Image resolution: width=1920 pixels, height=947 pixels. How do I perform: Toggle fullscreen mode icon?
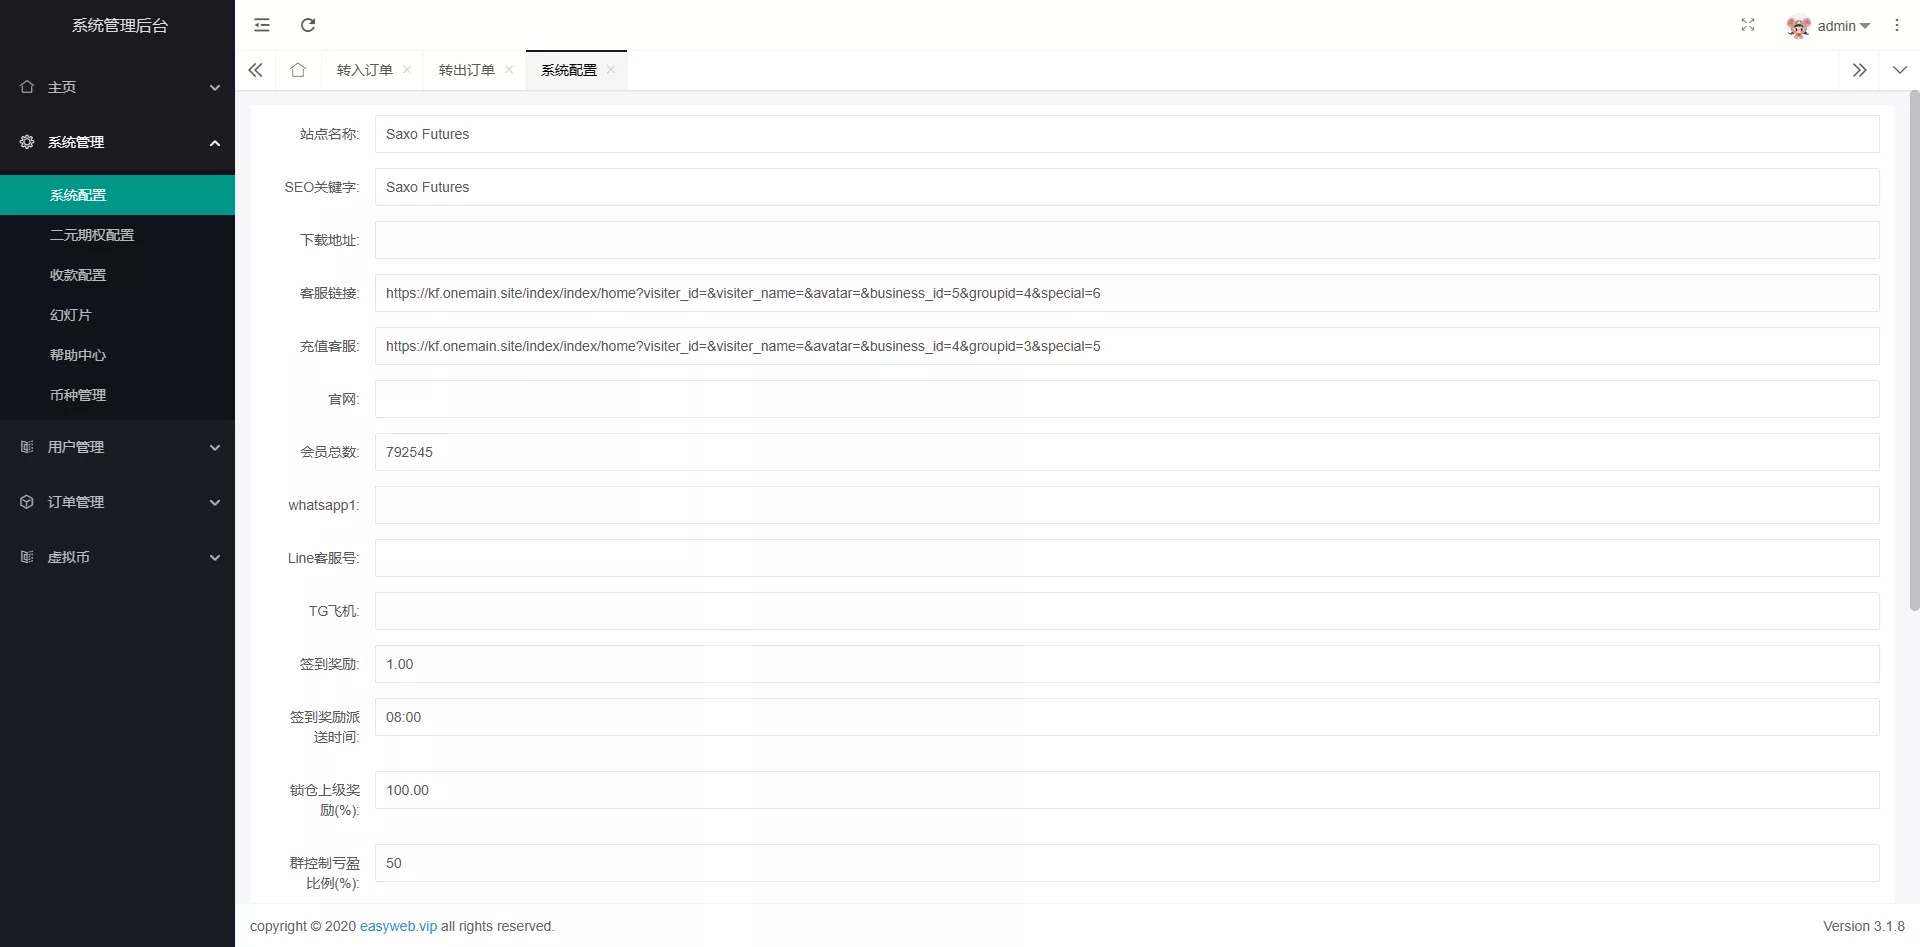1748,25
